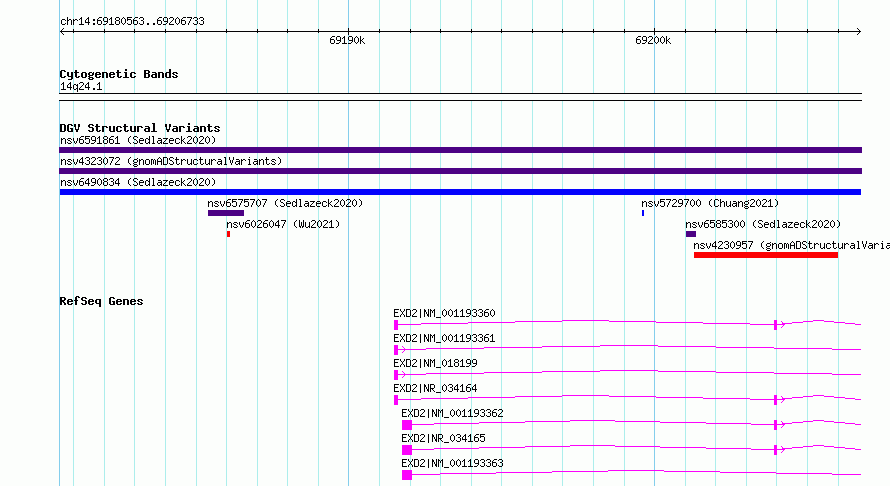Click first exon block of EXD2|NR_034165
The height and width of the screenshot is (486, 890).
407,450
